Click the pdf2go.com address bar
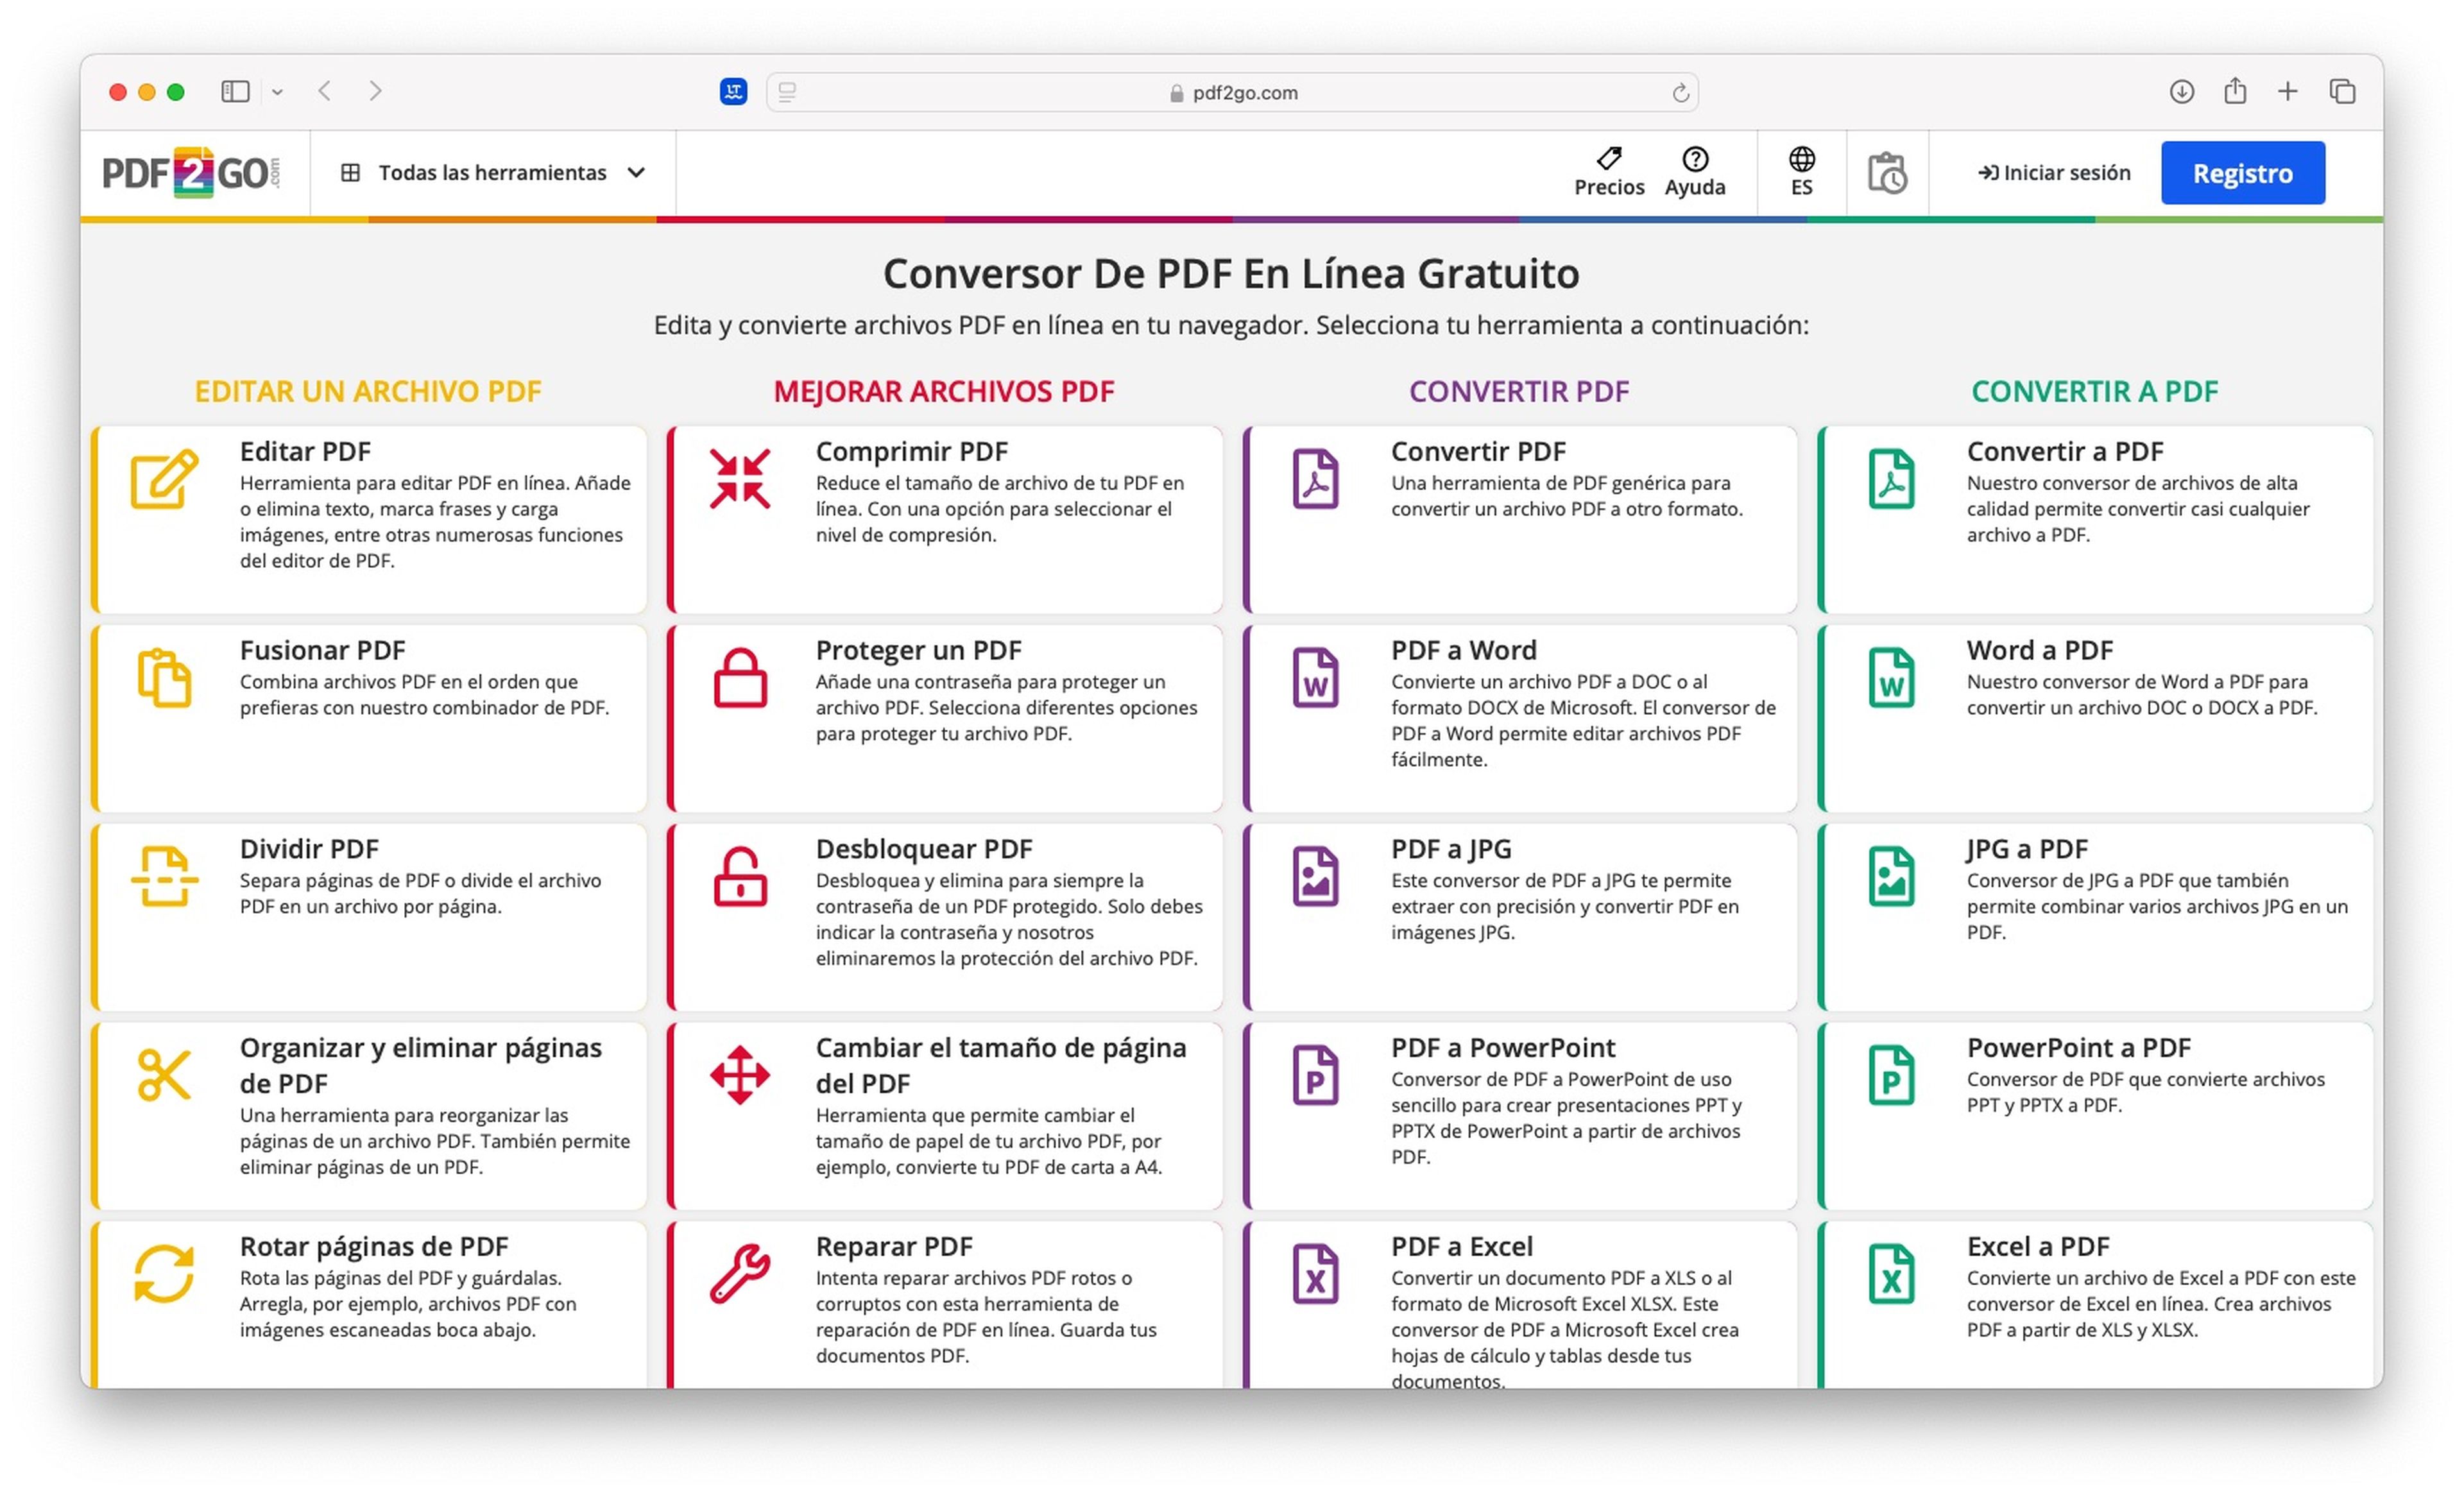The image size is (2464, 1495). (x=1232, y=92)
